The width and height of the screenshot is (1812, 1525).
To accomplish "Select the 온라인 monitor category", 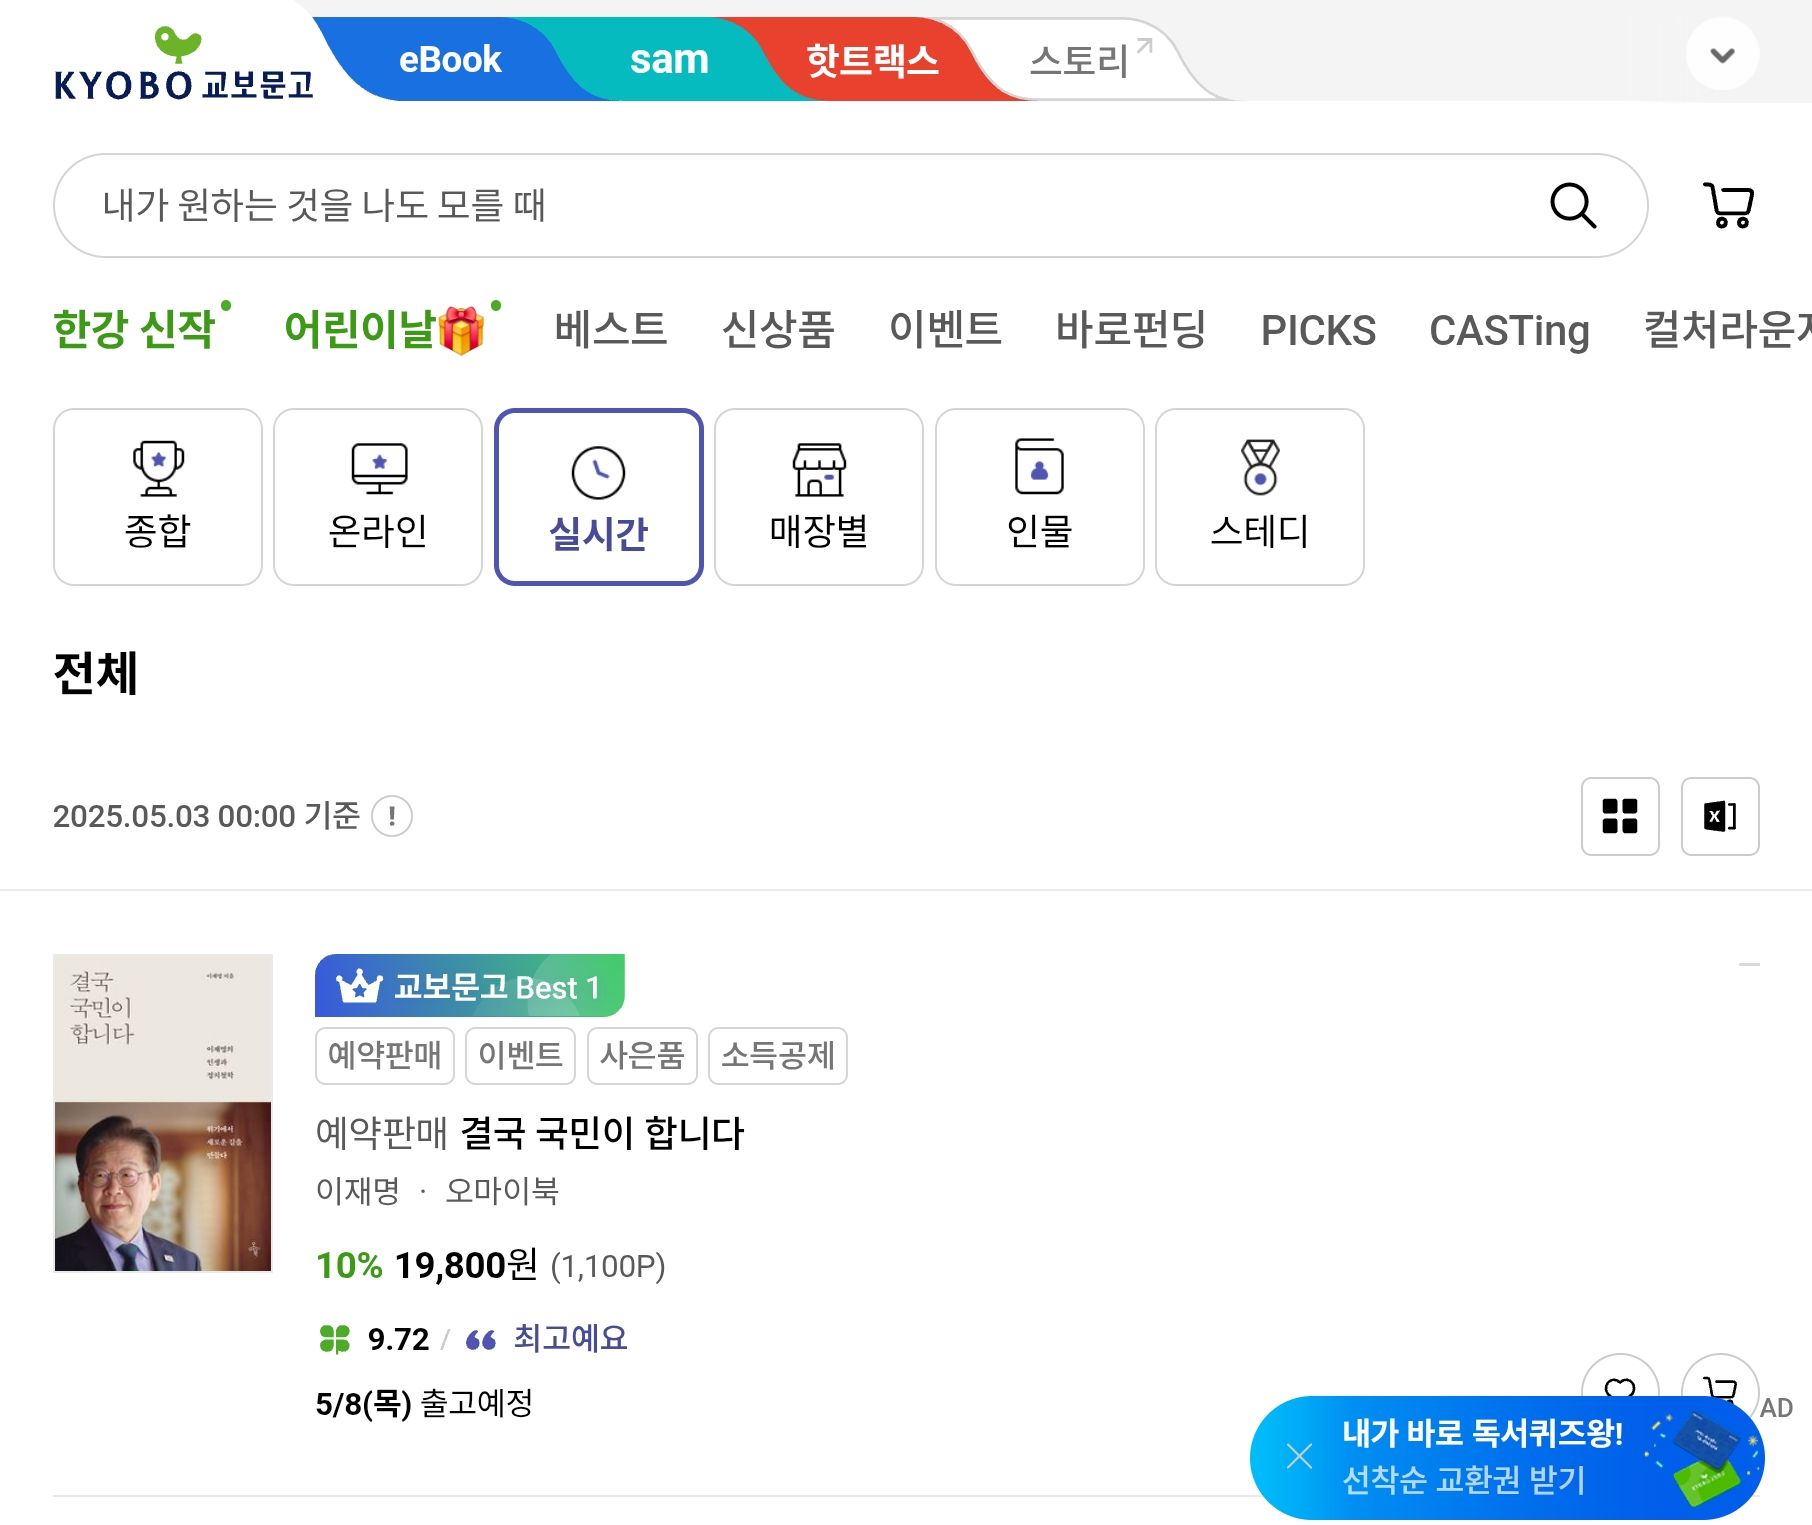I will (378, 497).
